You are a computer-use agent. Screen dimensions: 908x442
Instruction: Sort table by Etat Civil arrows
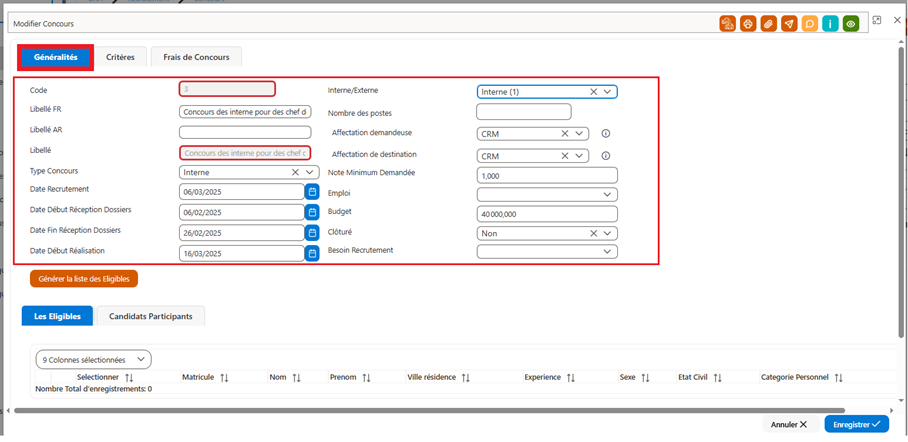pyautogui.click(x=717, y=378)
